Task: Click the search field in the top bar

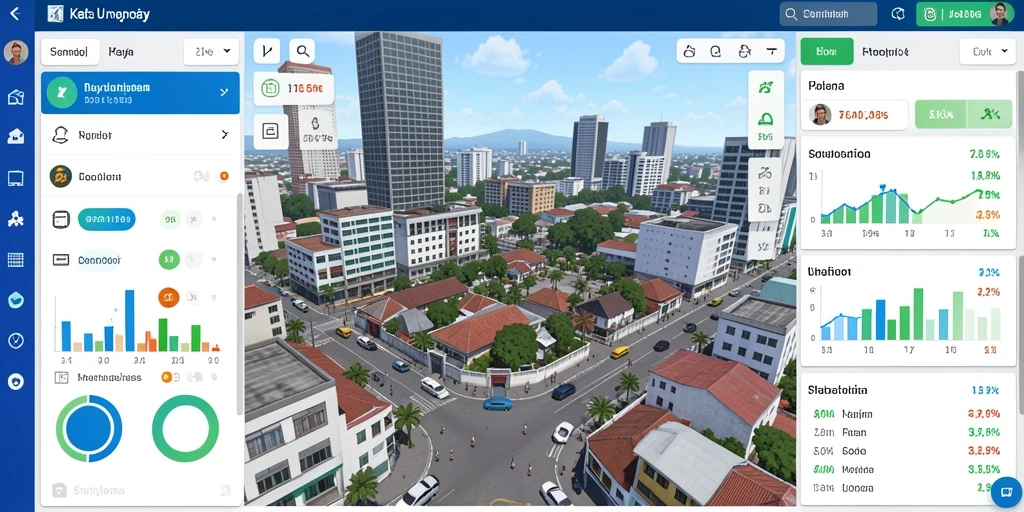Action: 828,14
